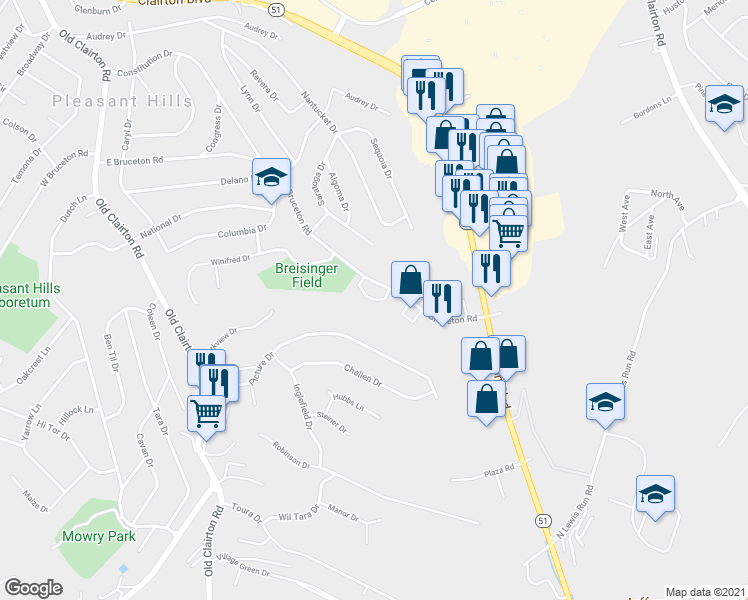Click the Mowry Park label
Image resolution: width=748 pixels, height=600 pixels.
(x=99, y=536)
